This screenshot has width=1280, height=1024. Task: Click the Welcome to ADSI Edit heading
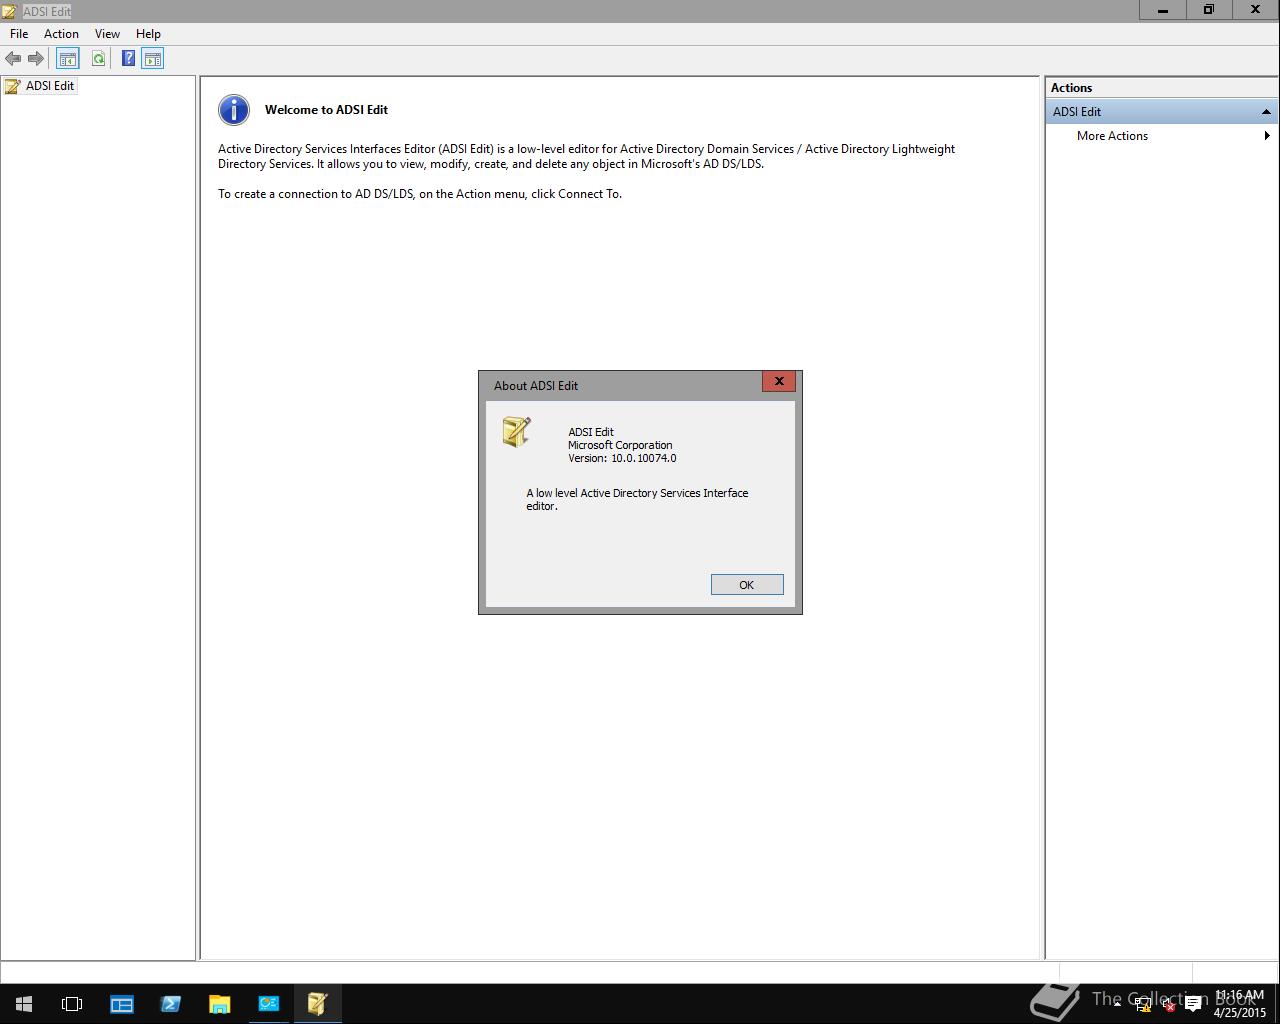click(326, 110)
